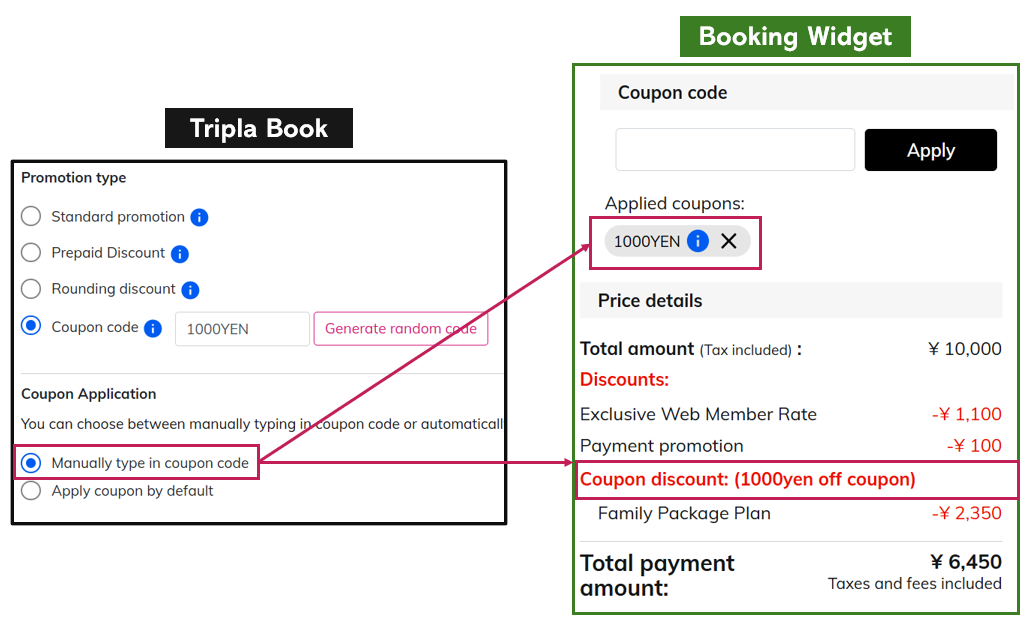
Task: Remove the applied 1000YEN coupon
Action: click(x=729, y=241)
